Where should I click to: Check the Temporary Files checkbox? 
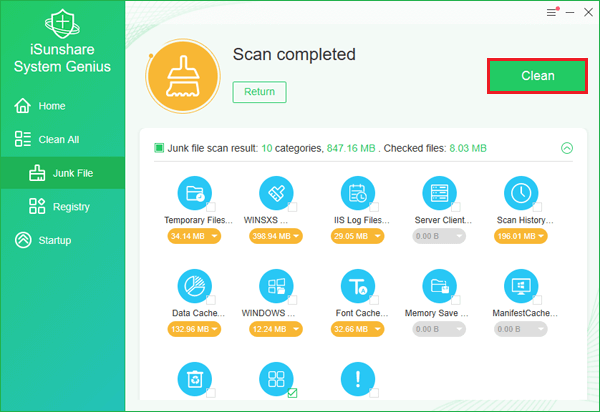[x=211, y=207]
